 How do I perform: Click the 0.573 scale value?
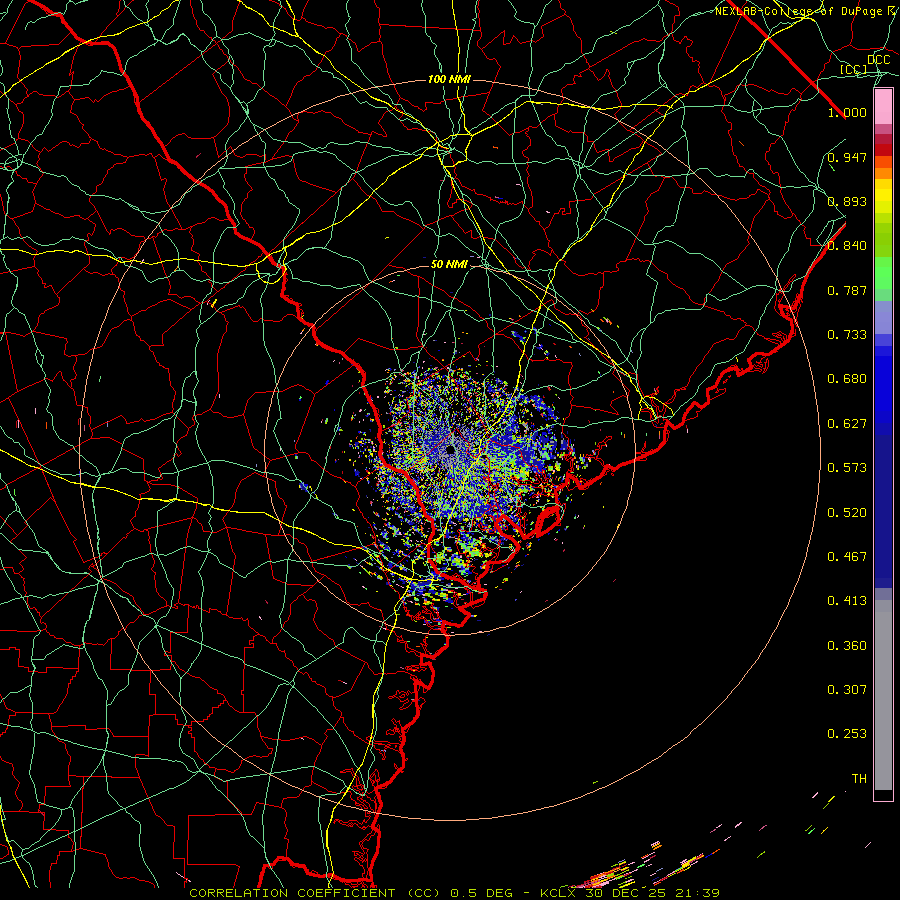[x=847, y=468]
